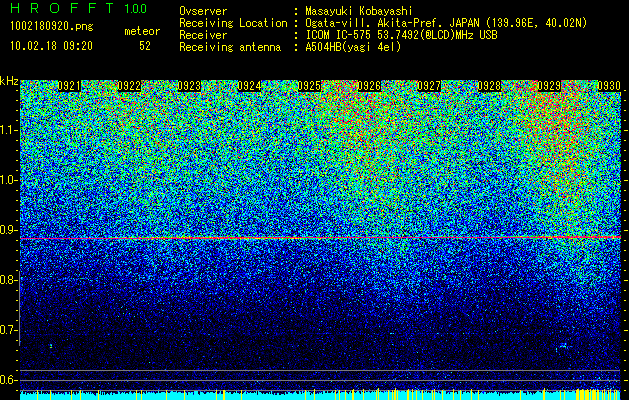Click the 0929 time marker

coord(549,86)
